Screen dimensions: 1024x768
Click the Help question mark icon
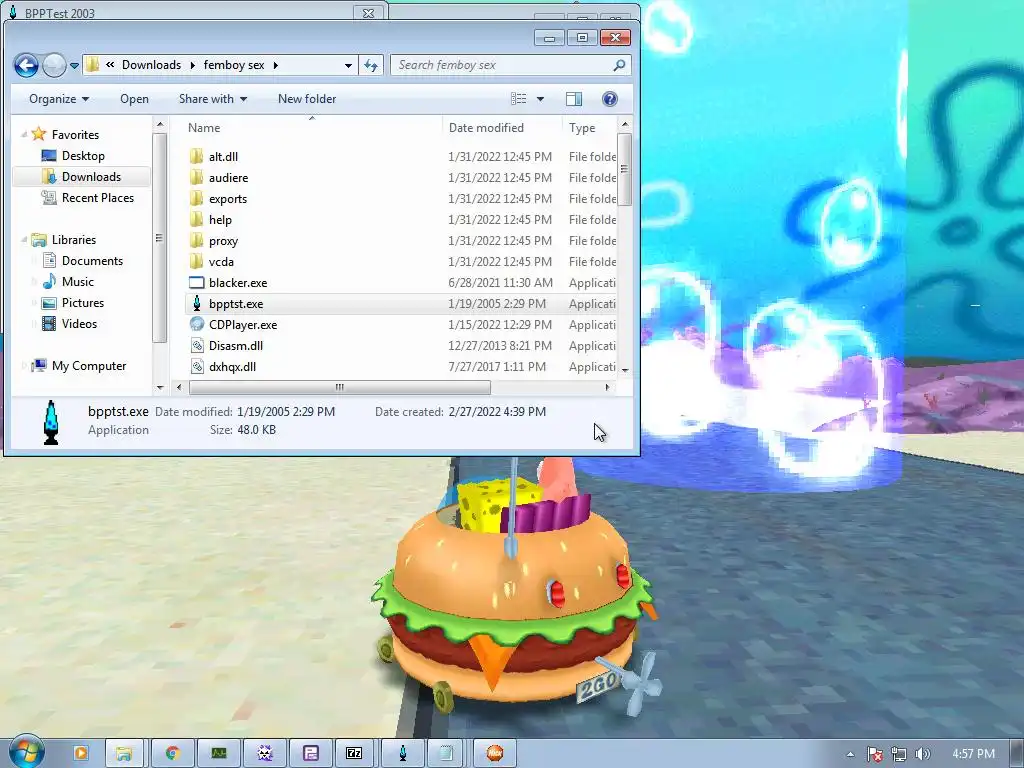[609, 99]
